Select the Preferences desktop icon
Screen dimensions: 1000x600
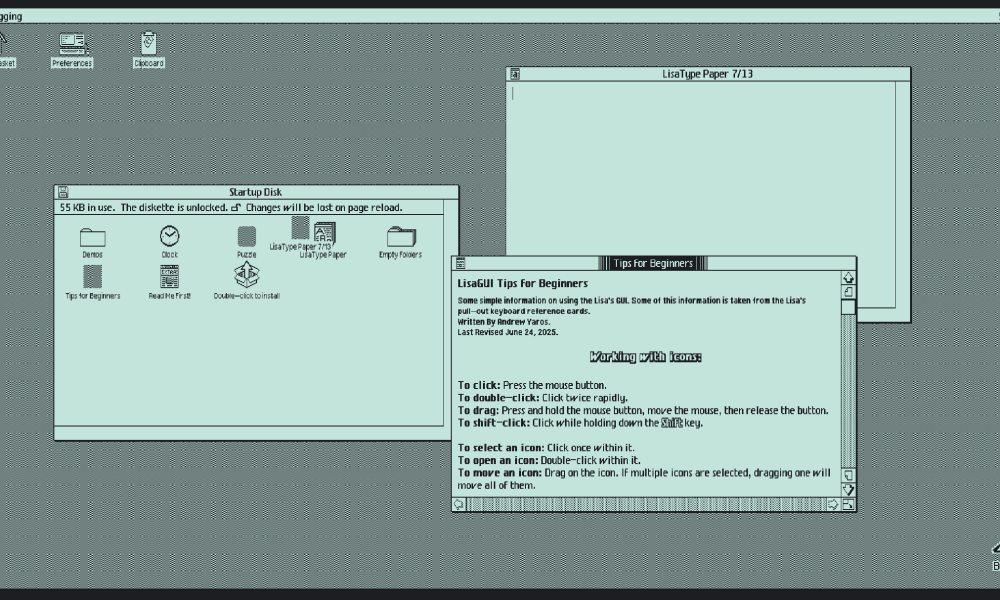point(72,50)
